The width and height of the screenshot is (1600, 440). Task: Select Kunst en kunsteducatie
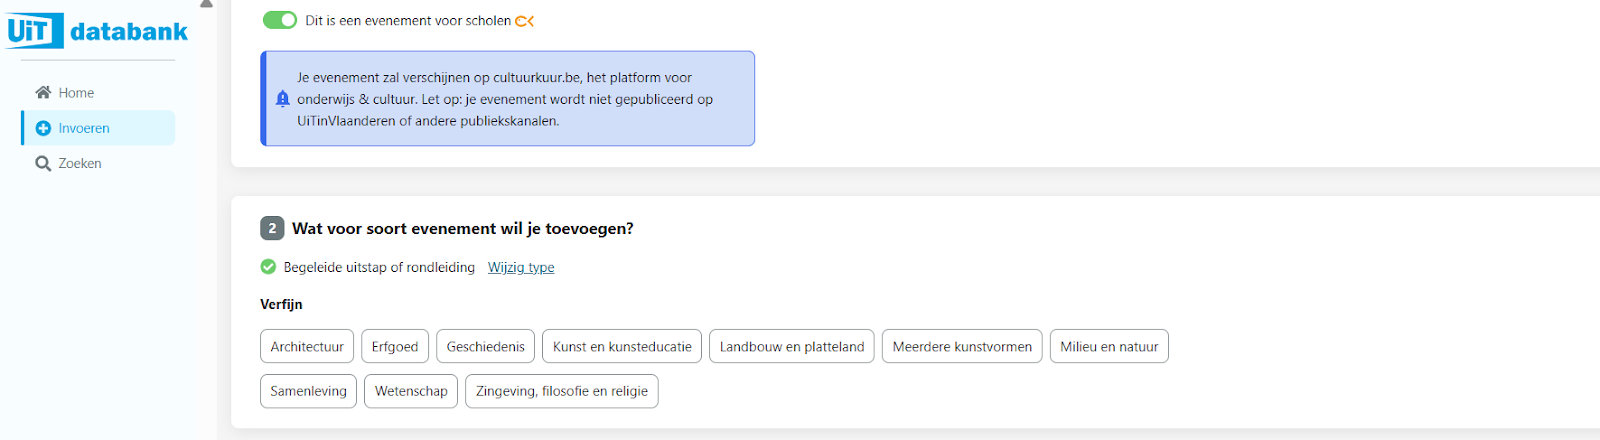[x=622, y=346]
